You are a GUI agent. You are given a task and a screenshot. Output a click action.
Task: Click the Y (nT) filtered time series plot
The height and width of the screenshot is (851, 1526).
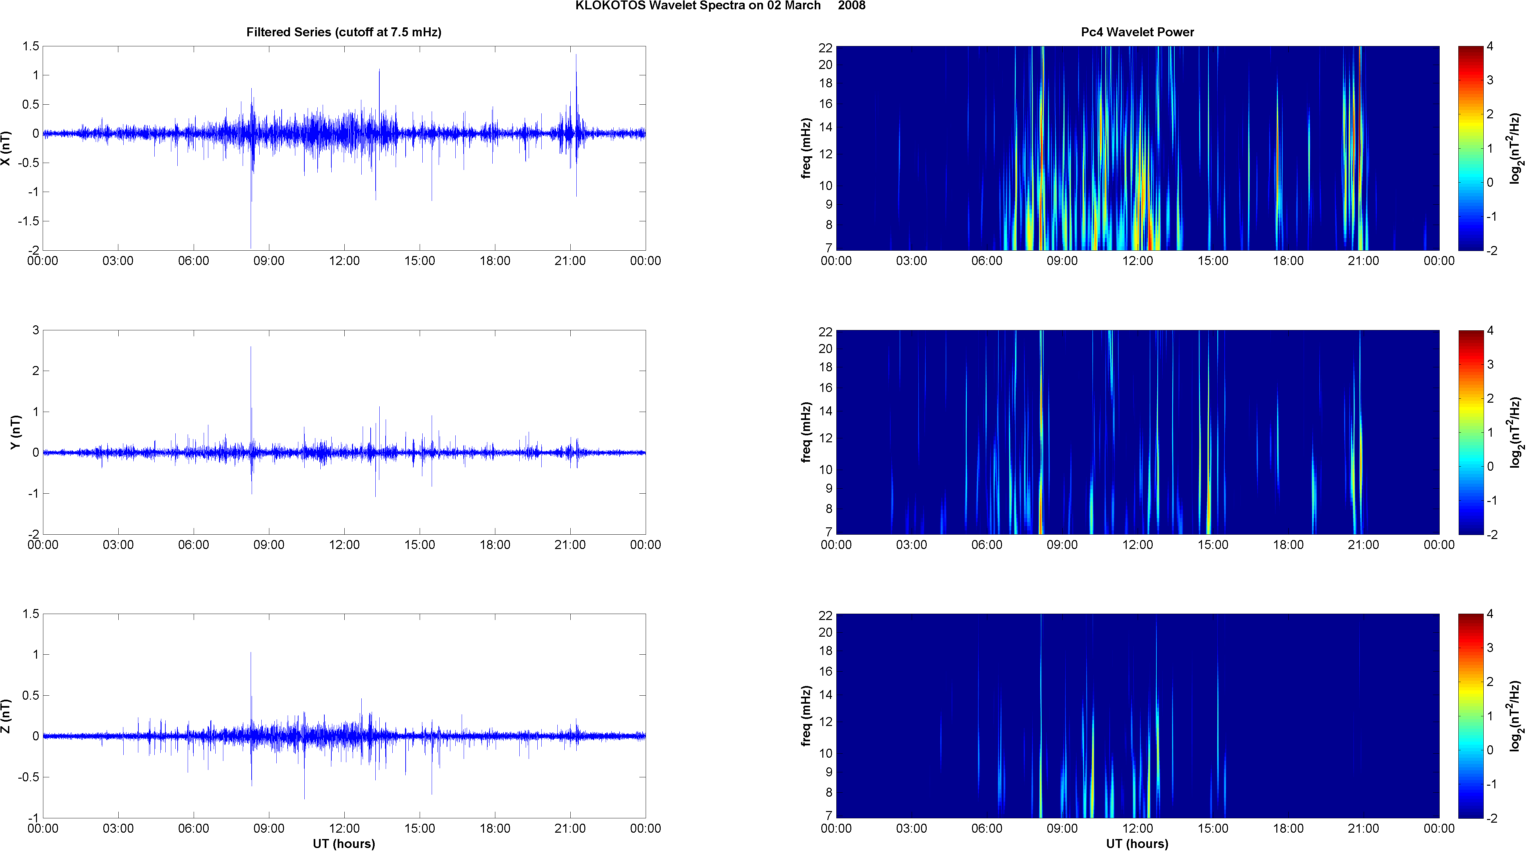tap(344, 432)
